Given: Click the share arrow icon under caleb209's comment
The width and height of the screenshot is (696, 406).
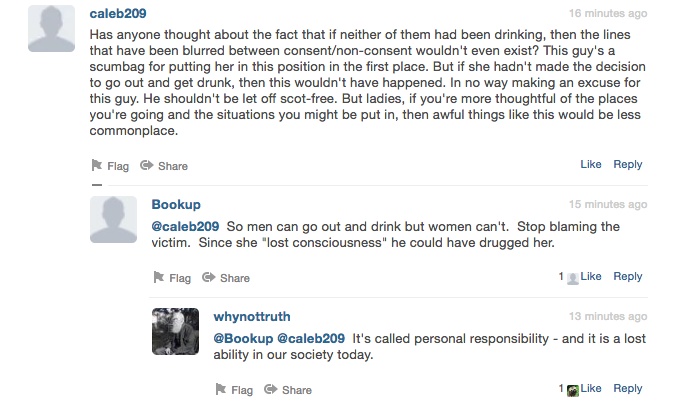Looking at the screenshot, I should (x=146, y=166).
